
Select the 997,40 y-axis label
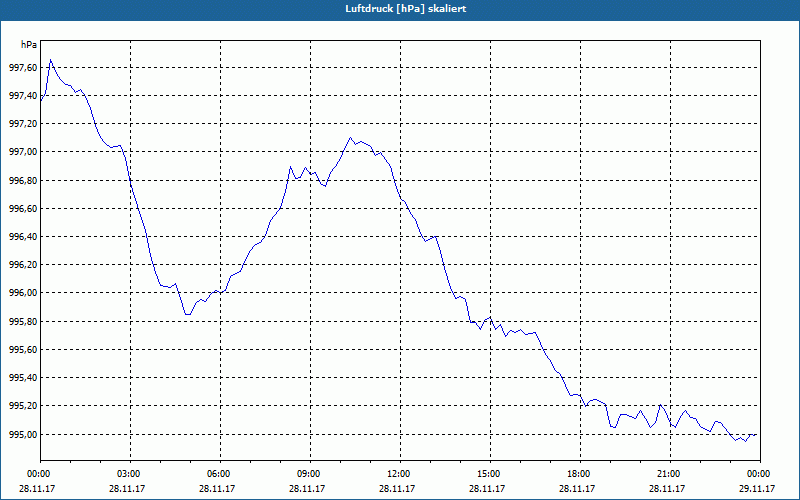[x=23, y=95]
